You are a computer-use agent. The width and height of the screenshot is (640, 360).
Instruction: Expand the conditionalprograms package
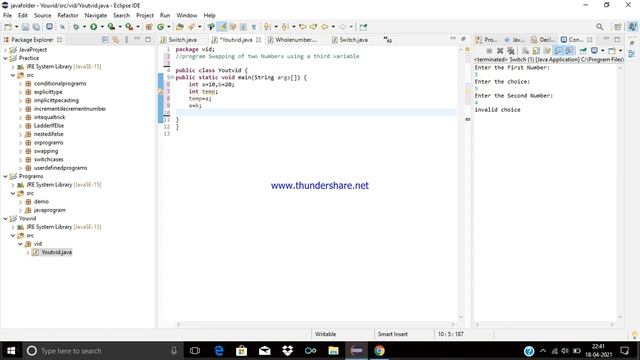point(20,84)
